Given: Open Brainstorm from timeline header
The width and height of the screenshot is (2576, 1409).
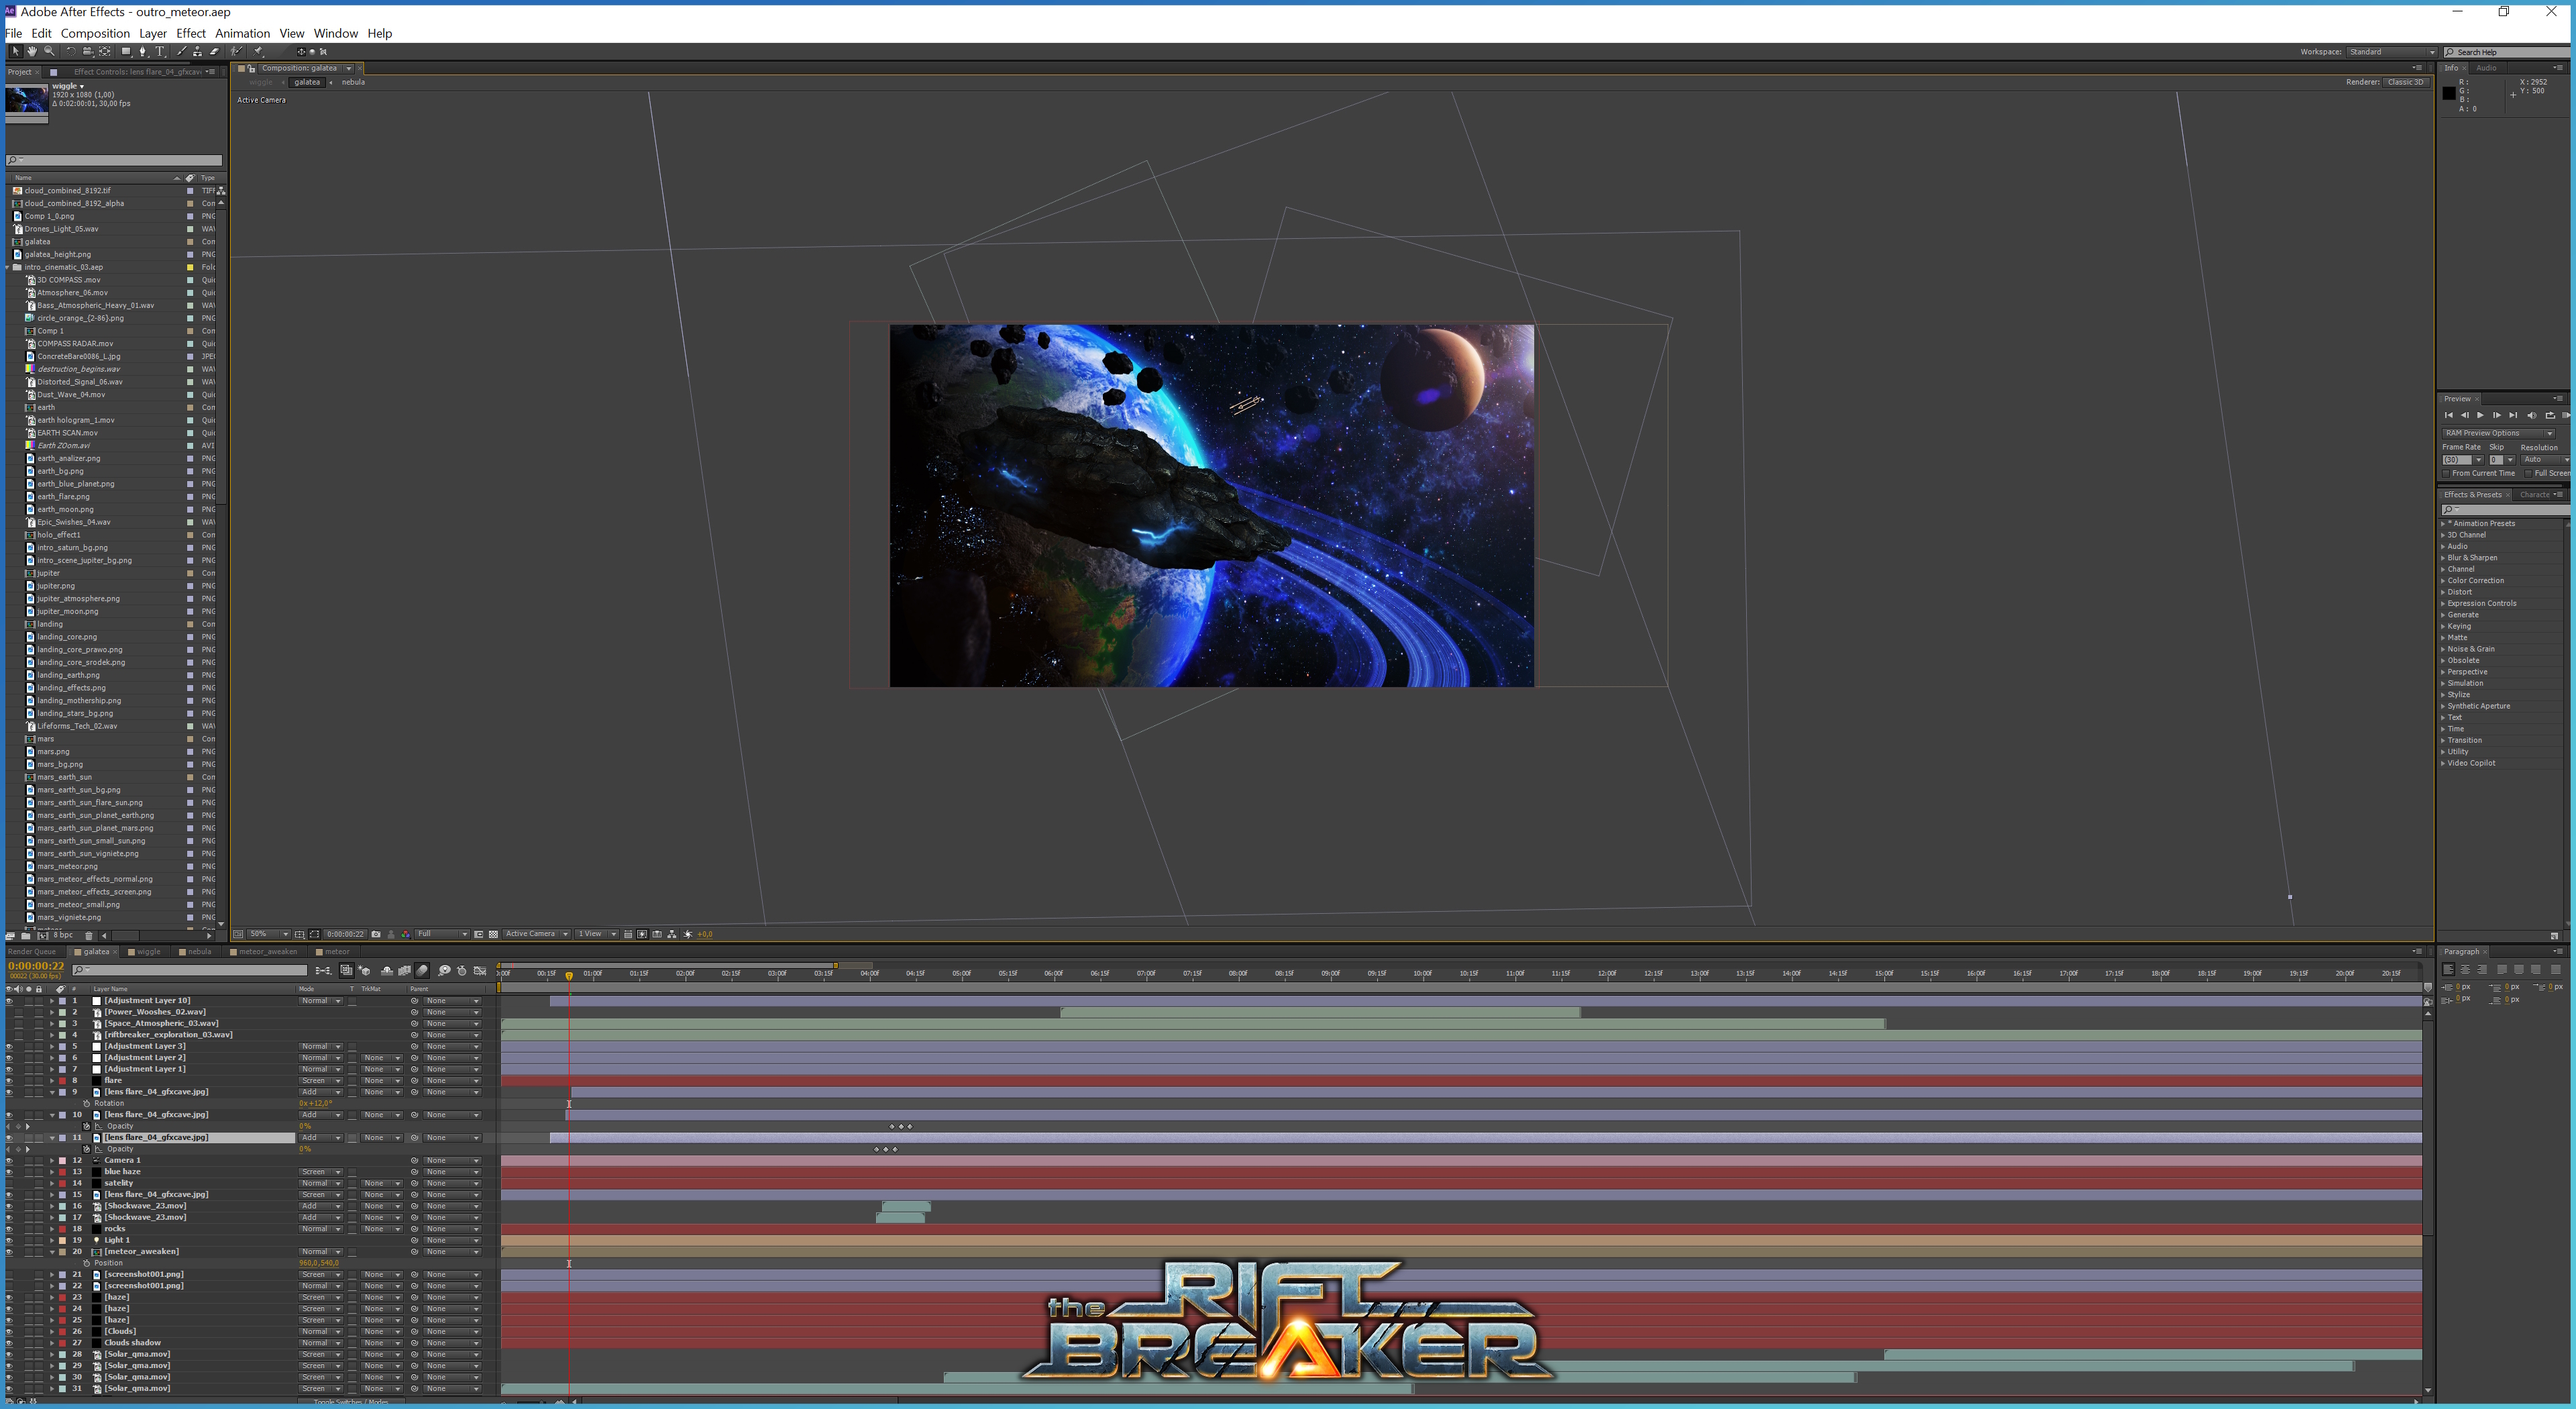Looking at the screenshot, I should 445,970.
